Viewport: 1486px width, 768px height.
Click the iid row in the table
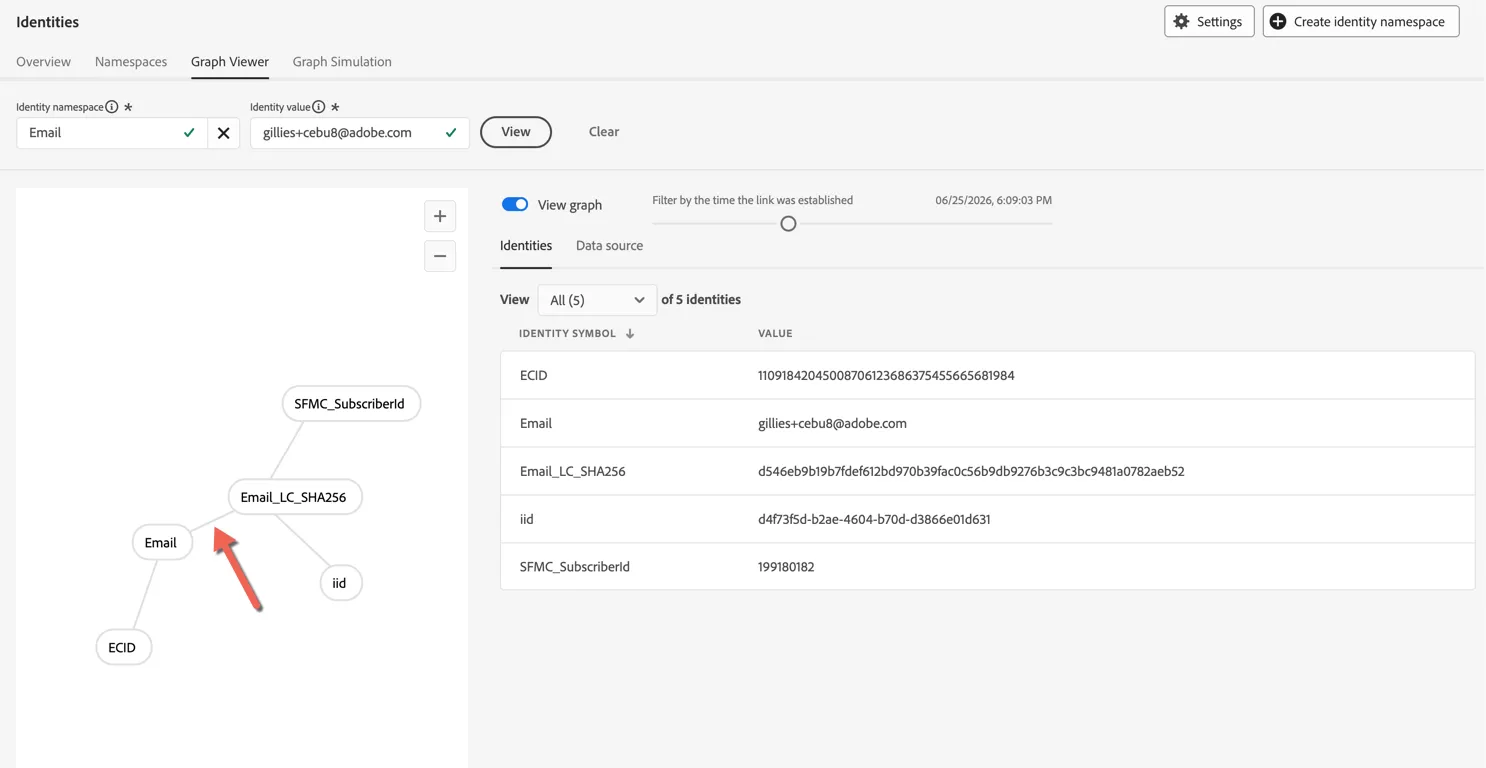click(x=987, y=519)
